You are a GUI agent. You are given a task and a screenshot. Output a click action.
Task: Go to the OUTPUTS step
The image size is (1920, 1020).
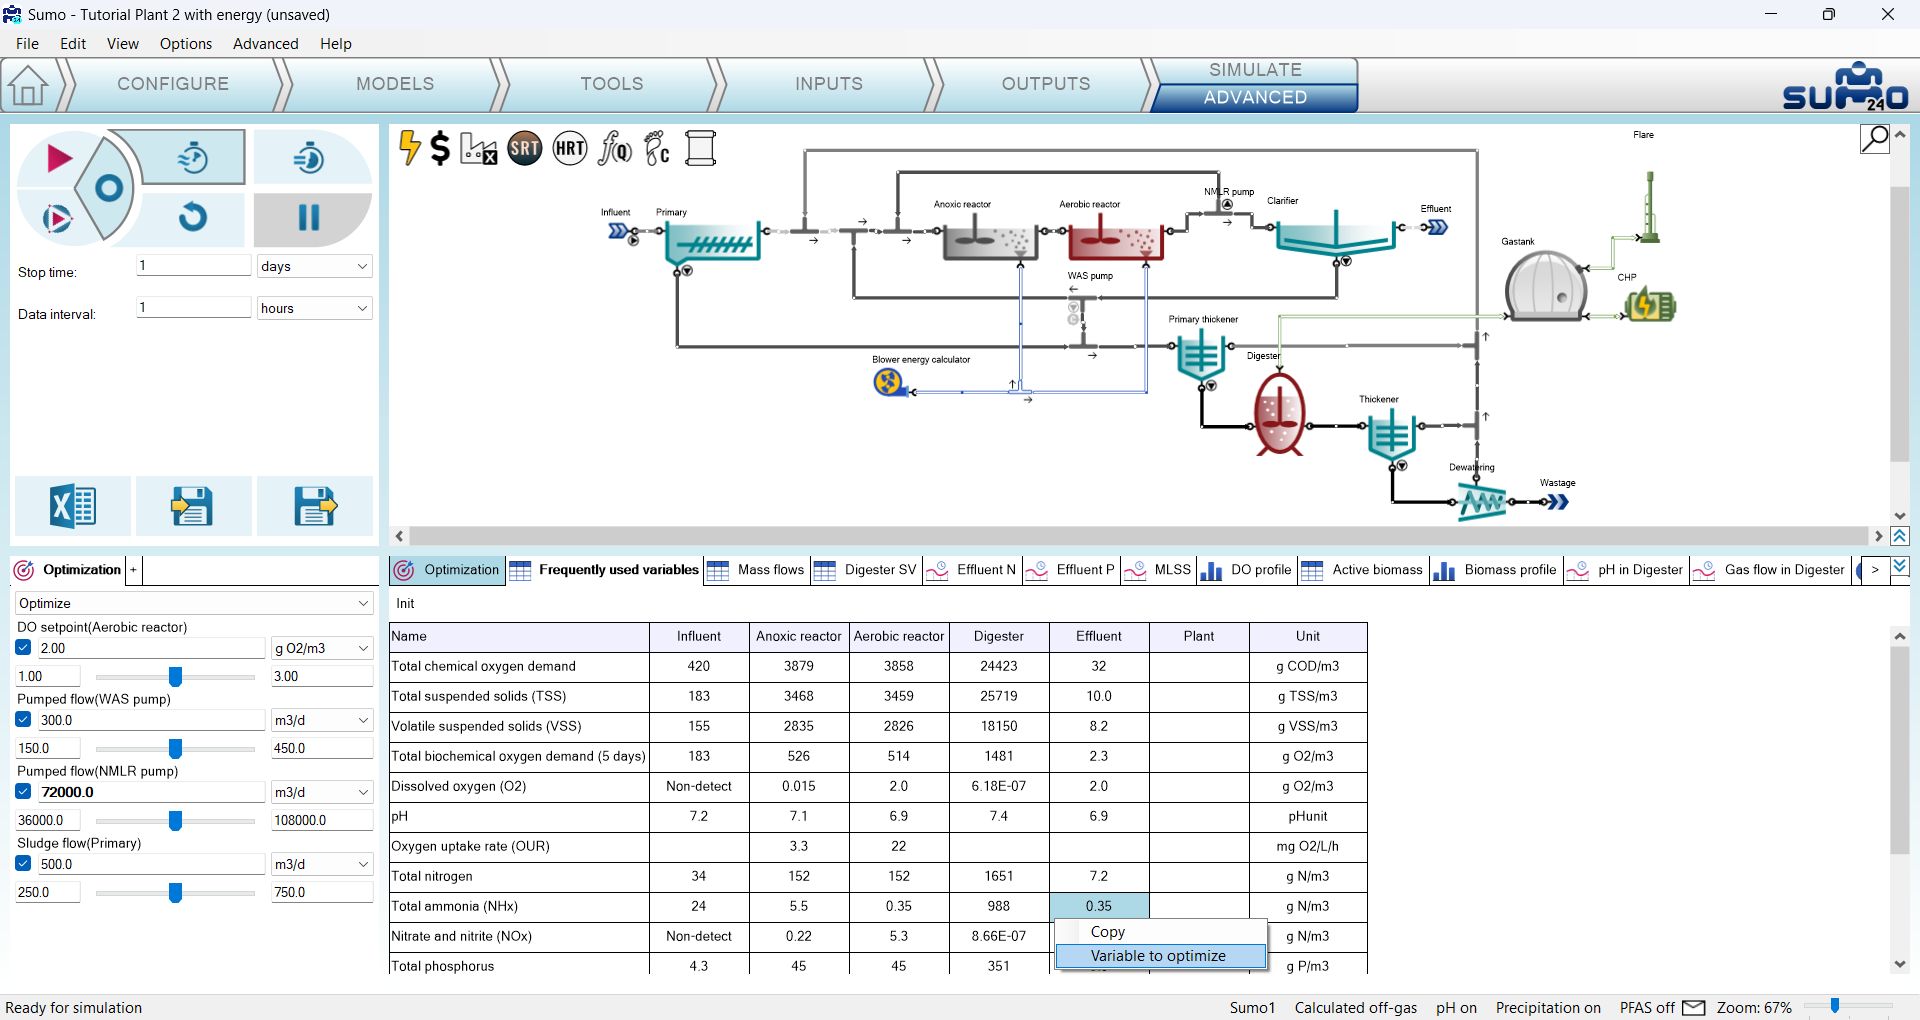[x=1046, y=84]
